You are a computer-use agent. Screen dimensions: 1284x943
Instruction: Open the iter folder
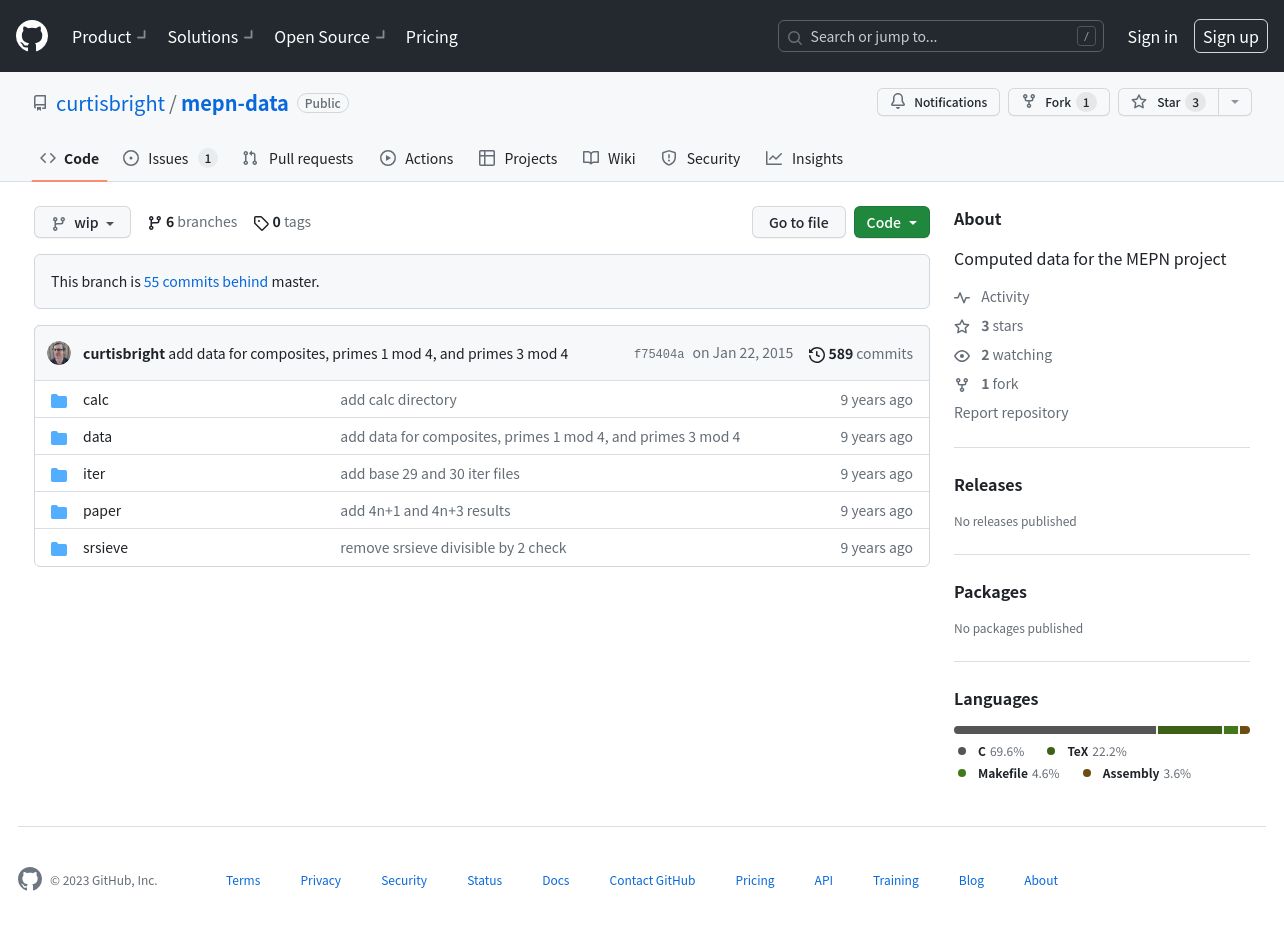(94, 474)
